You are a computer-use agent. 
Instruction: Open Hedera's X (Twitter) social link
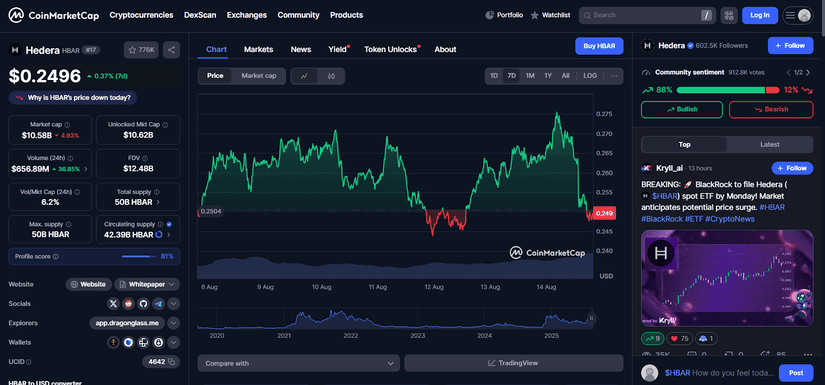pyautogui.click(x=113, y=303)
